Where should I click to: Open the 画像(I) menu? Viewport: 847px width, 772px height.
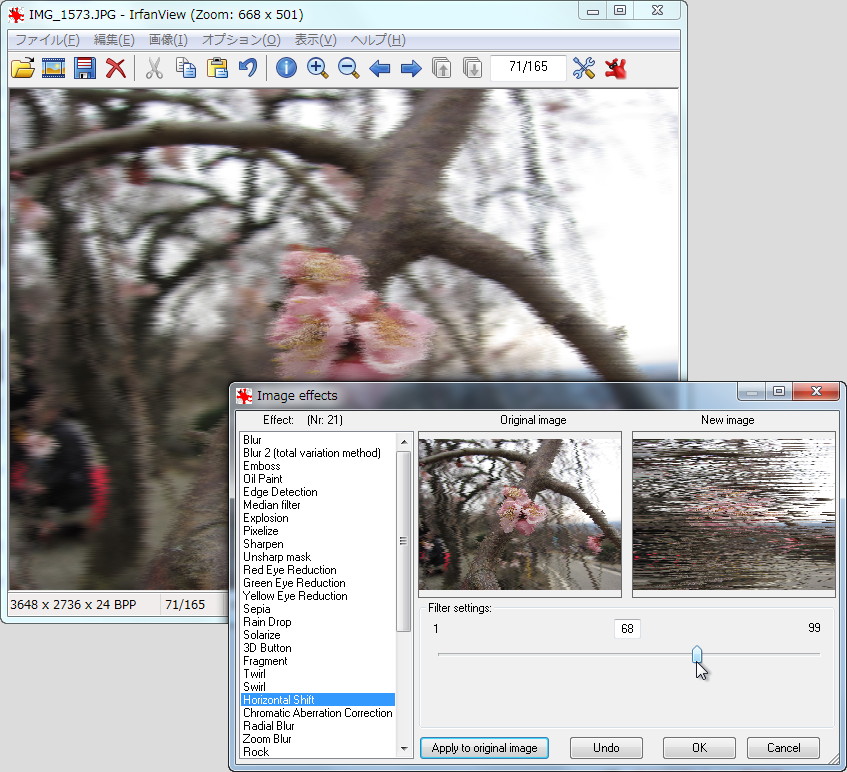click(x=168, y=40)
